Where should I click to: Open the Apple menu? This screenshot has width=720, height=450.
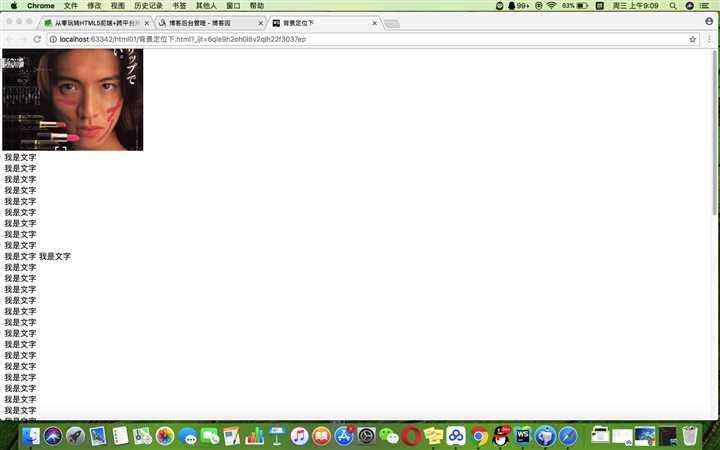(x=14, y=6)
